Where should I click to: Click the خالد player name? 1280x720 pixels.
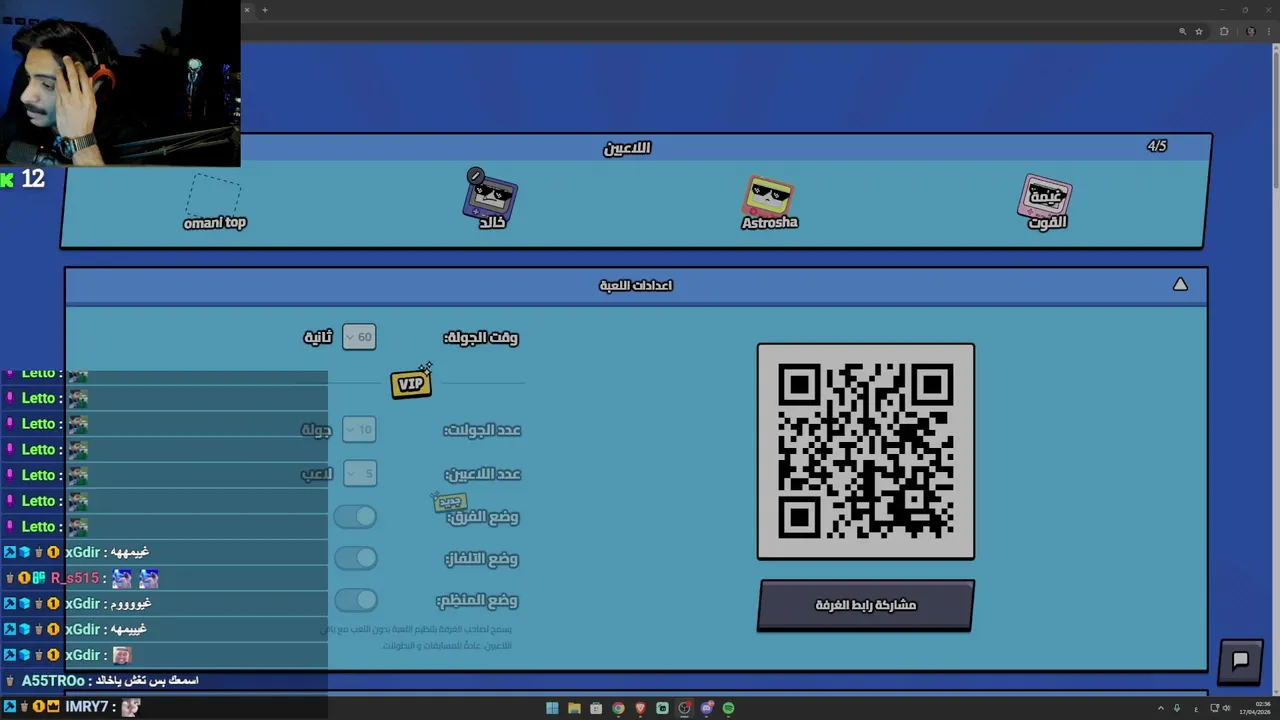[492, 223]
